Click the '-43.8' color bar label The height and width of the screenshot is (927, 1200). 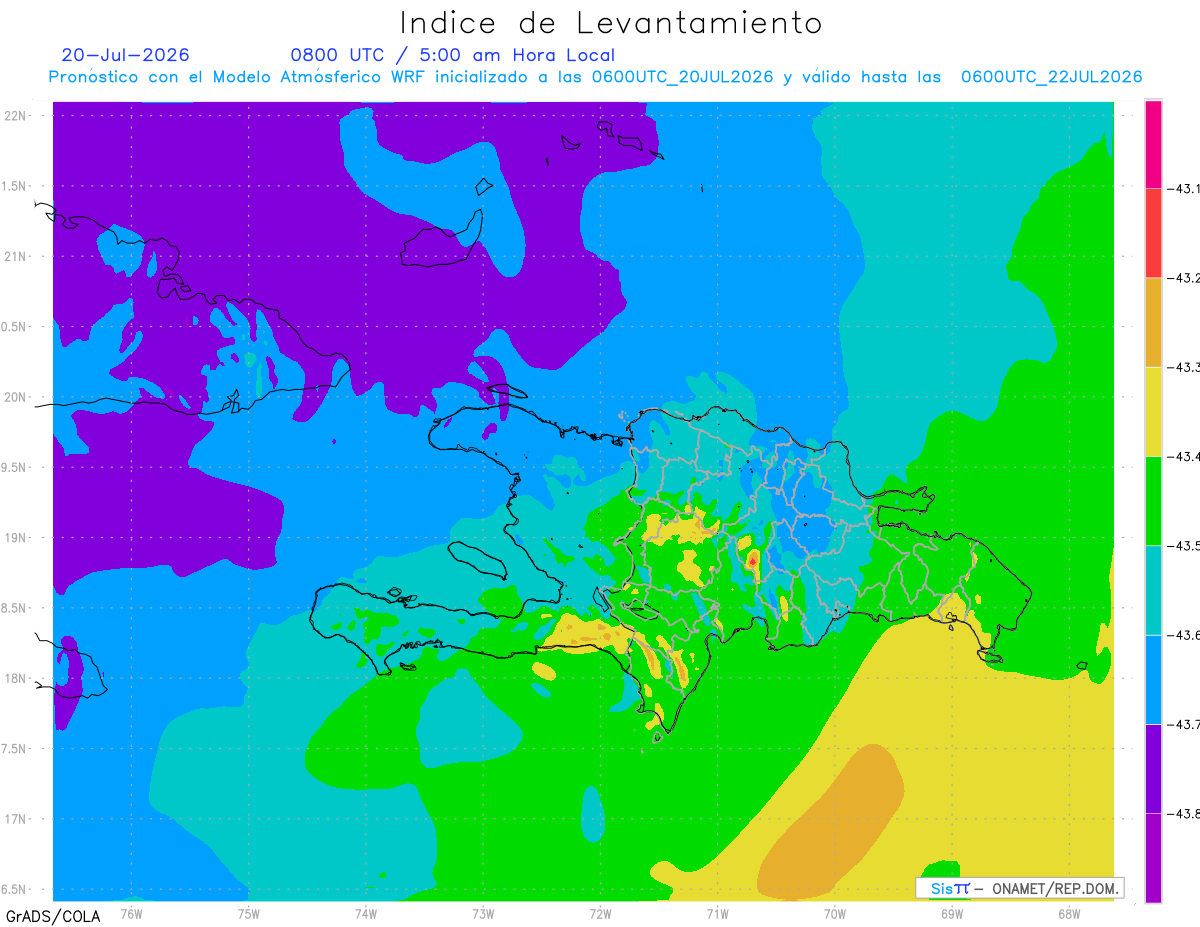(x=1184, y=814)
